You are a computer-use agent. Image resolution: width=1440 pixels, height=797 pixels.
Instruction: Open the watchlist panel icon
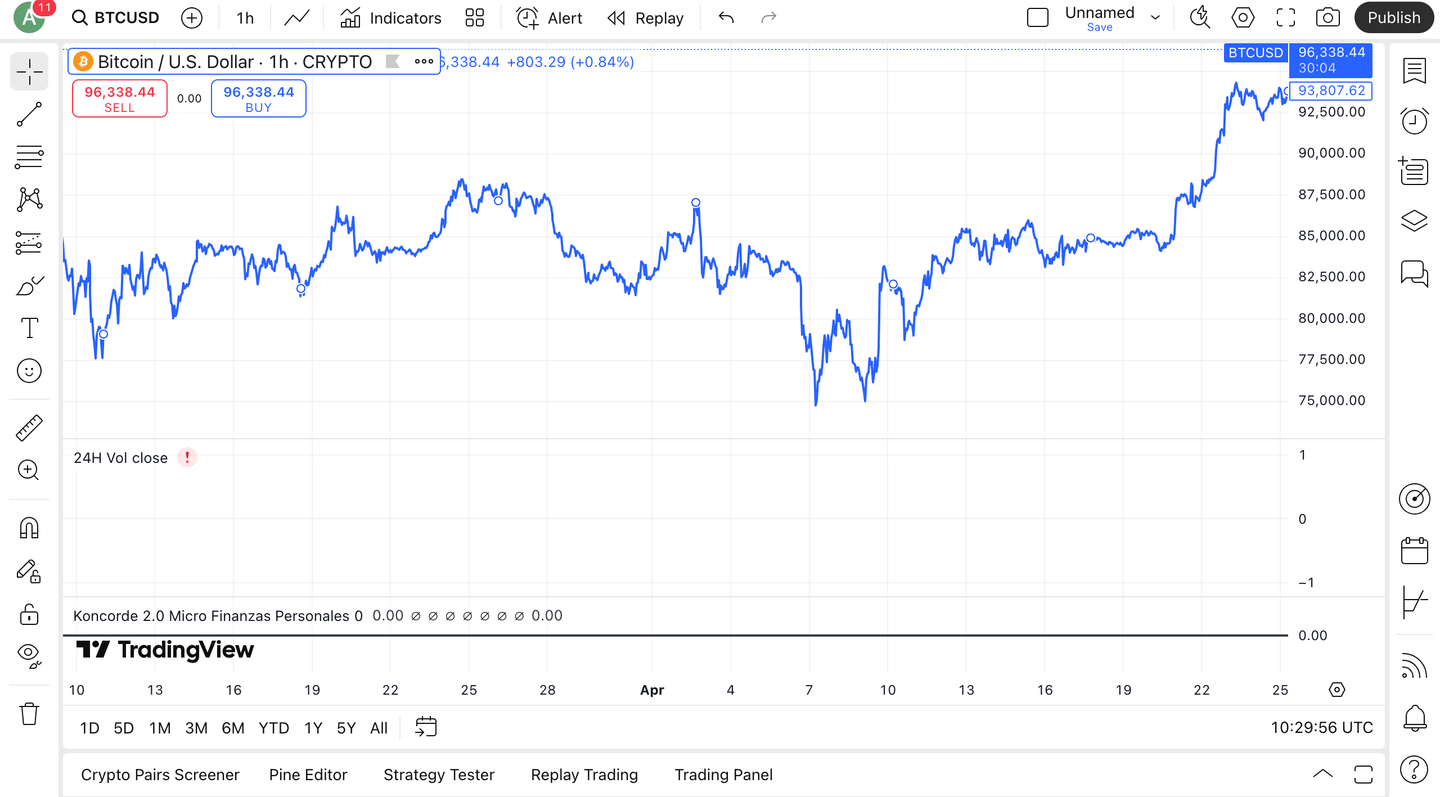(x=1414, y=71)
